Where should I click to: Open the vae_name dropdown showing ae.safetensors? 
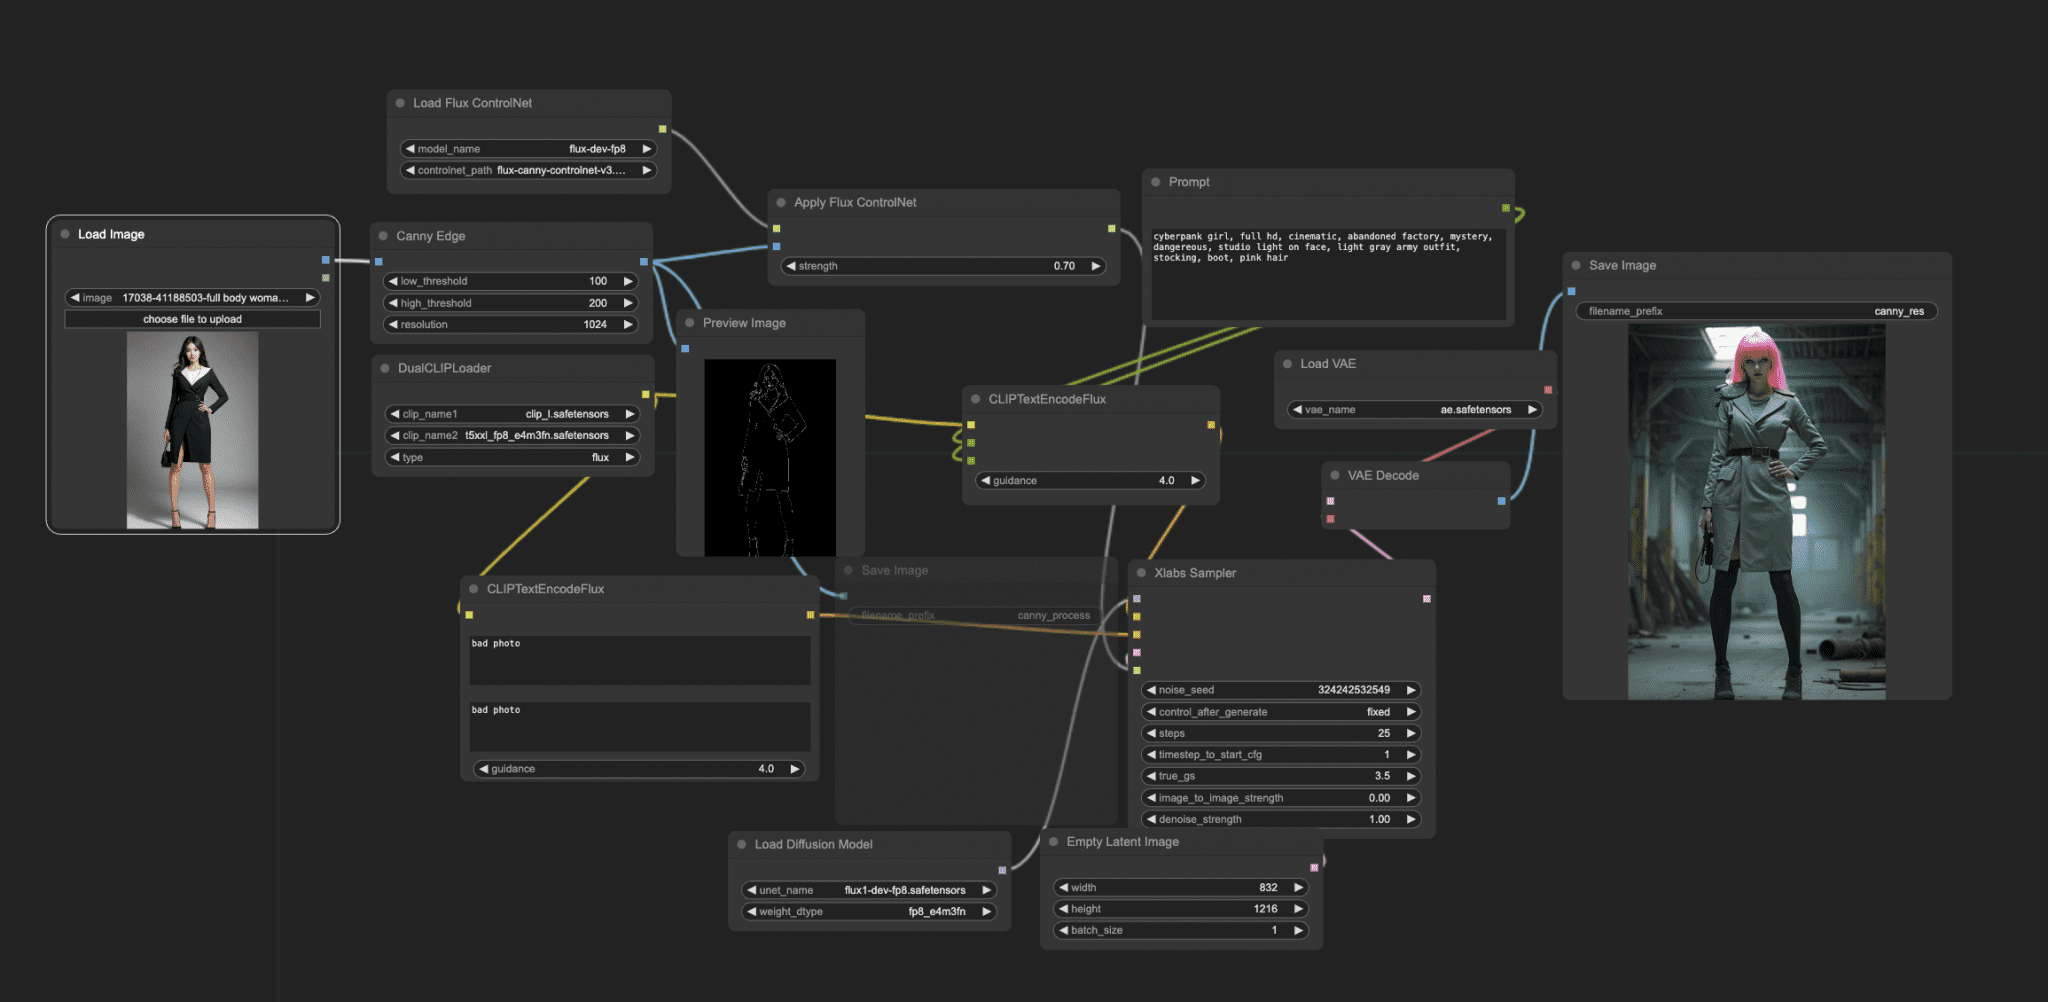(x=1415, y=409)
